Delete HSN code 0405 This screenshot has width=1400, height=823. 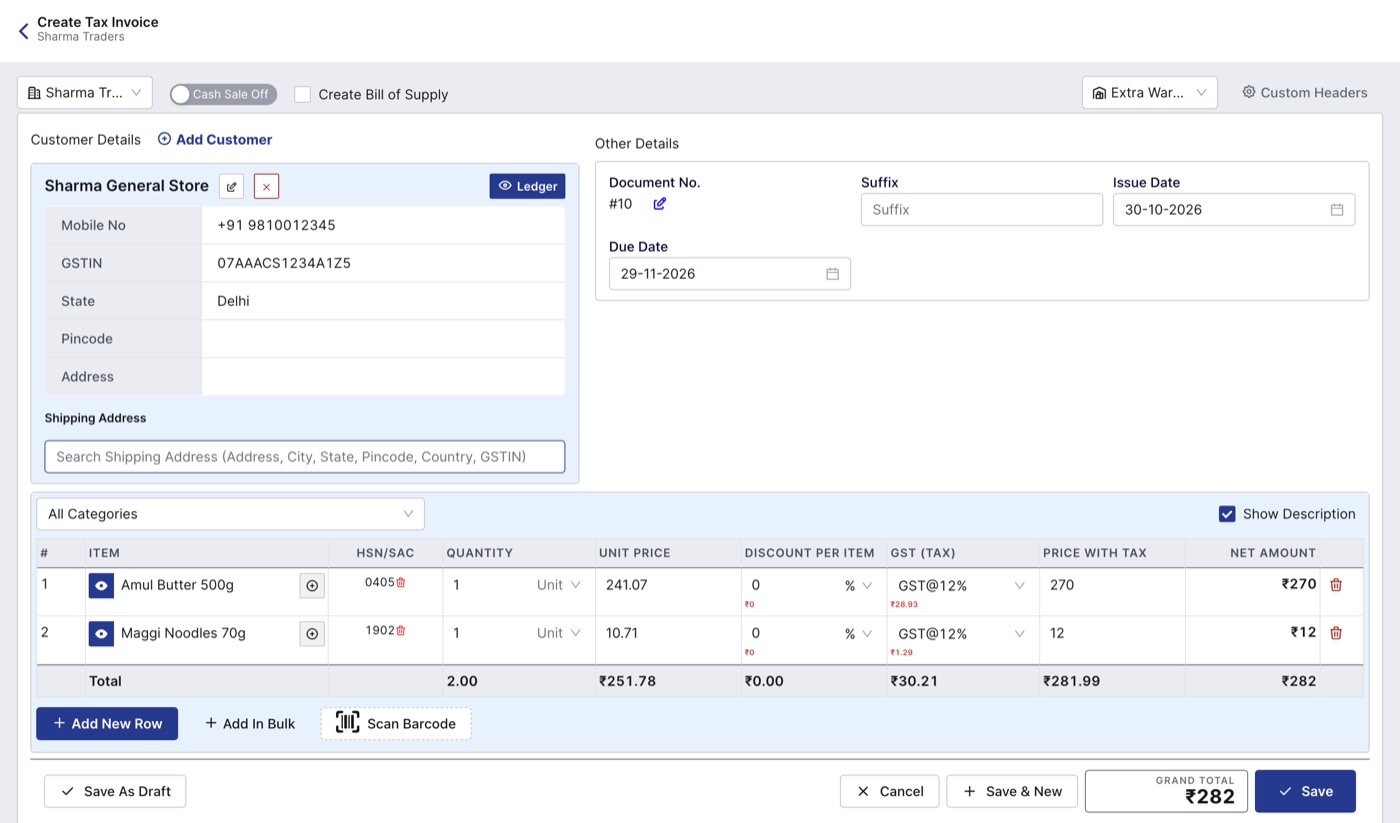[x=401, y=582]
